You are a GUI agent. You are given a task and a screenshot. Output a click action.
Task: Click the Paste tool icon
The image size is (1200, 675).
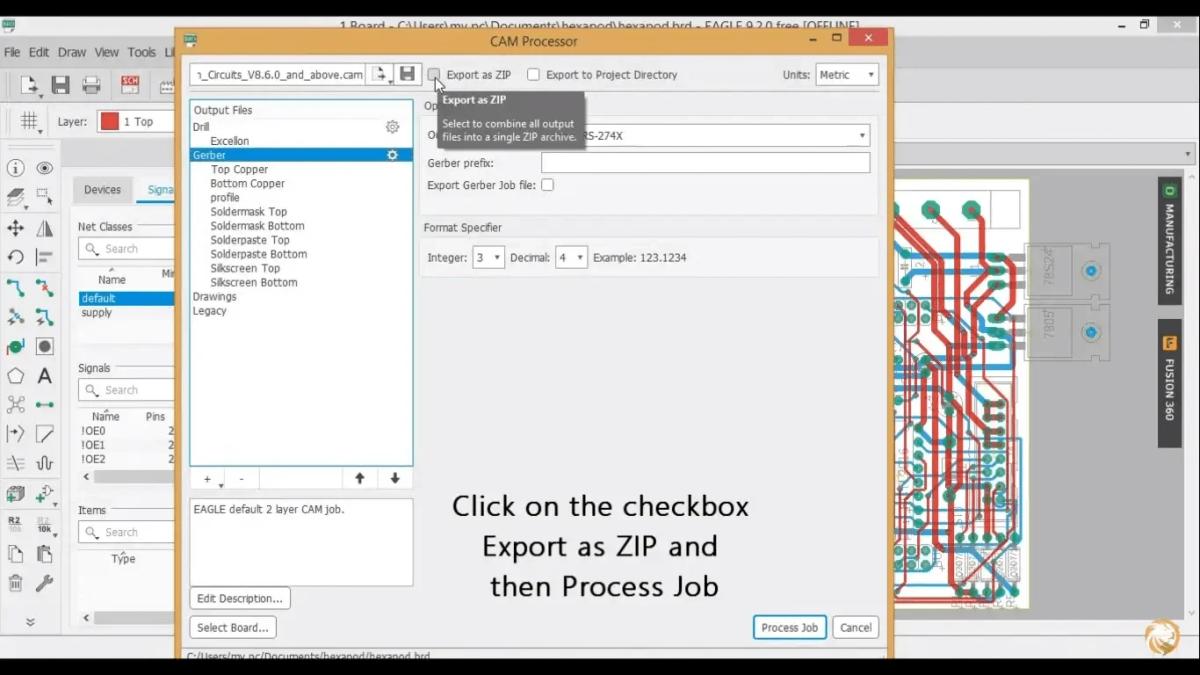pyautogui.click(x=44, y=553)
